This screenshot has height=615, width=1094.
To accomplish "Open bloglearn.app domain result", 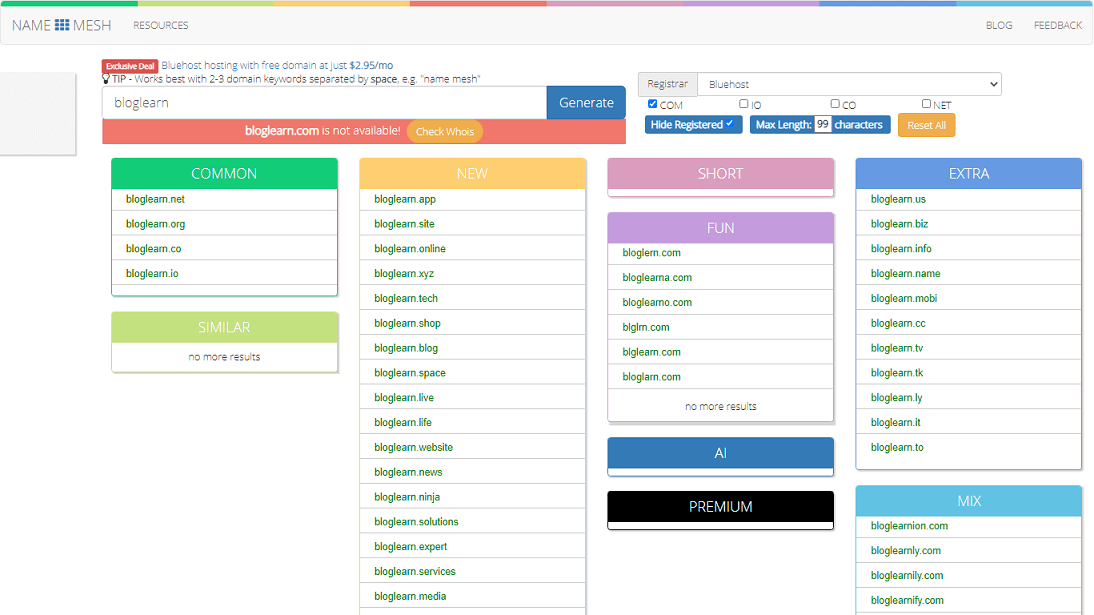I will [x=405, y=199].
